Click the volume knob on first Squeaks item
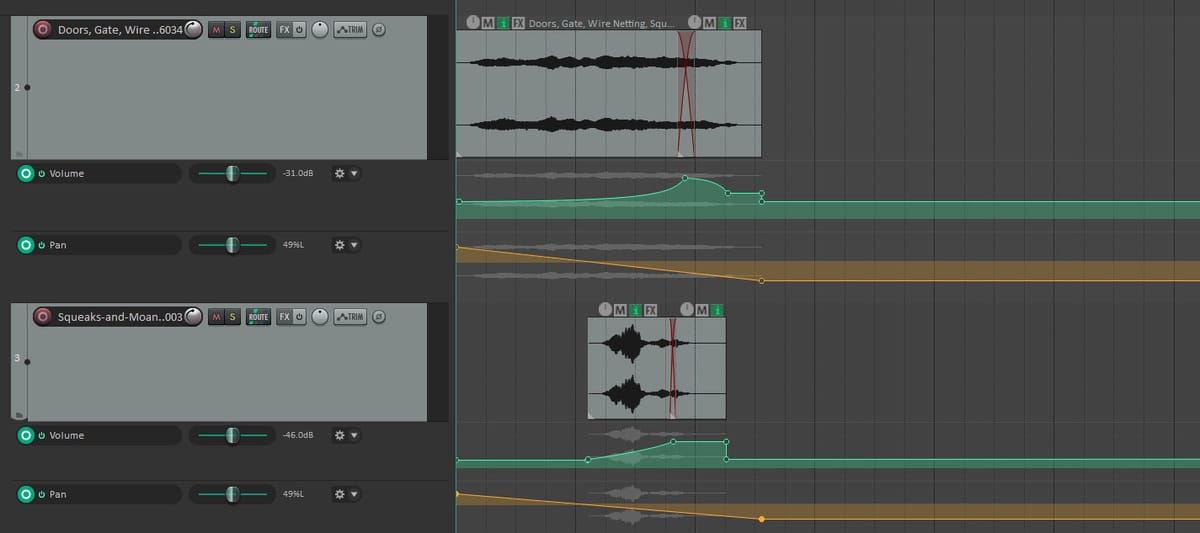 pyautogui.click(x=605, y=310)
